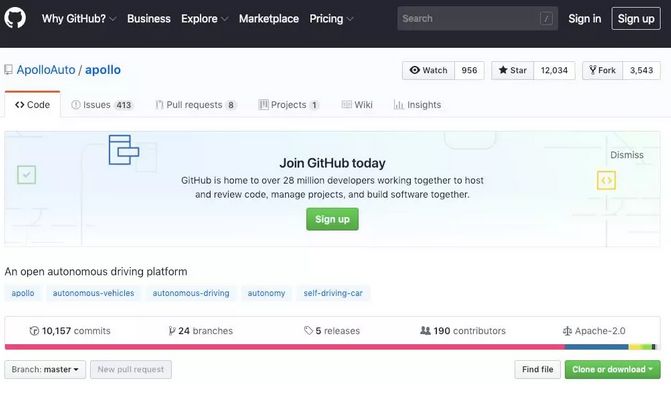View the 190 contributors list
671x394 pixels.
463,331
